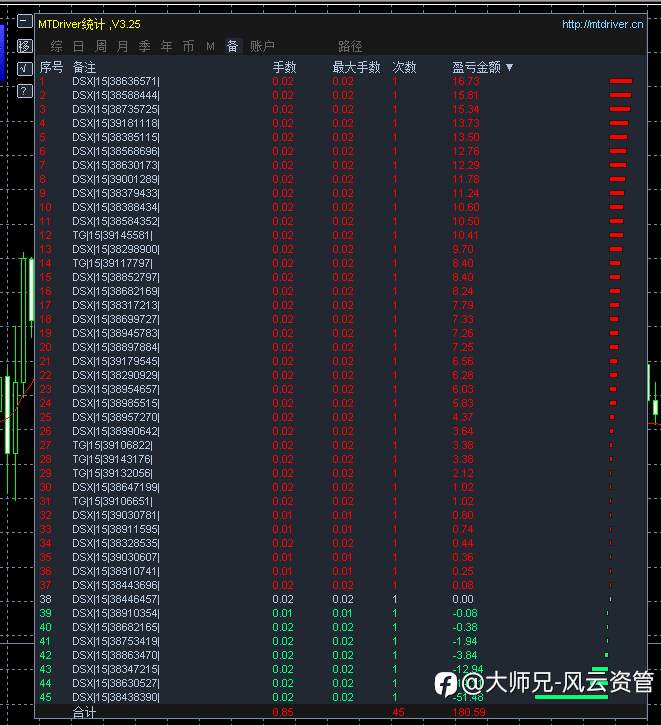Sort by the 序号 column header
Screen dimensions: 661x725
pyautogui.click(x=51, y=68)
